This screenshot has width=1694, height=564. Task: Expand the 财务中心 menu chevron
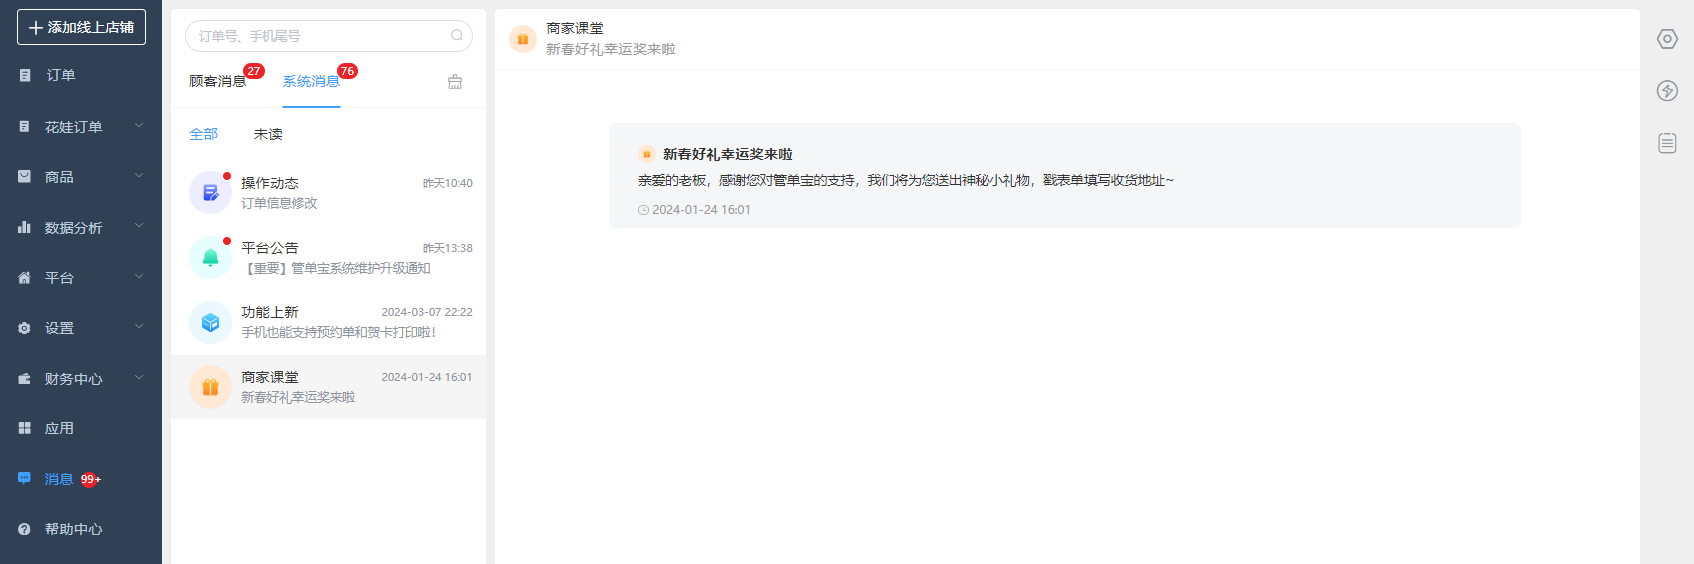pyautogui.click(x=139, y=378)
